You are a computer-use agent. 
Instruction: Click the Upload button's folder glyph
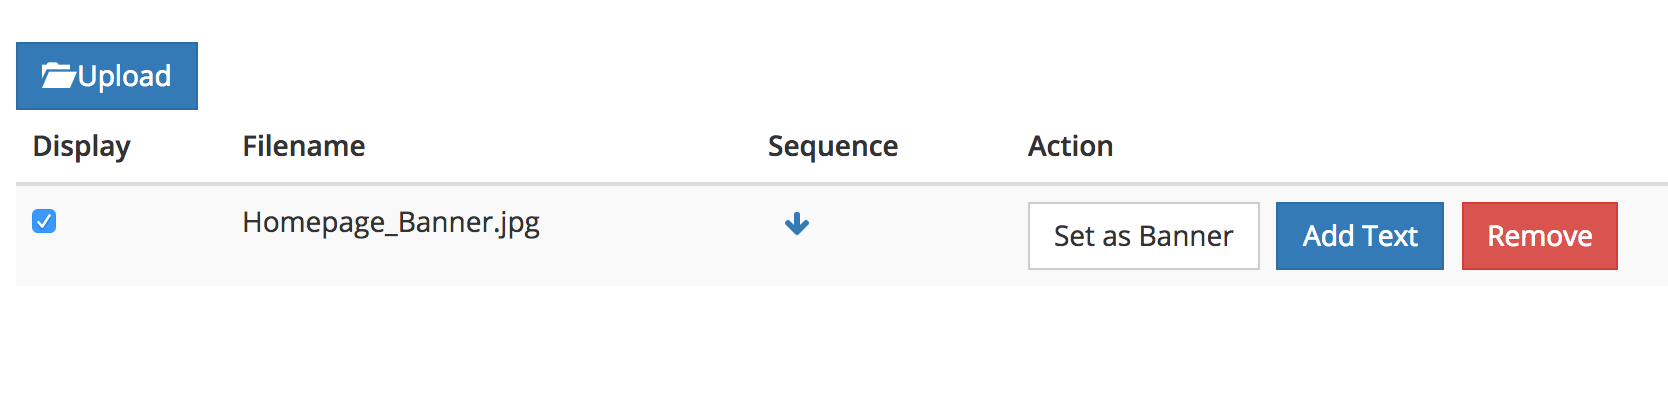(59, 76)
